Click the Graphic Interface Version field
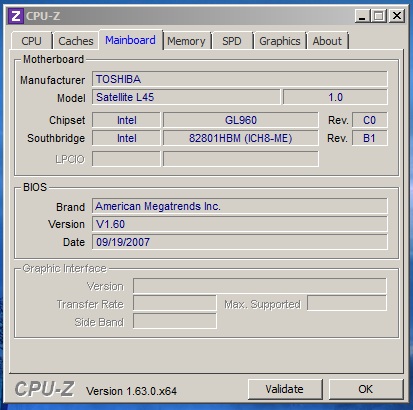 coord(260,286)
